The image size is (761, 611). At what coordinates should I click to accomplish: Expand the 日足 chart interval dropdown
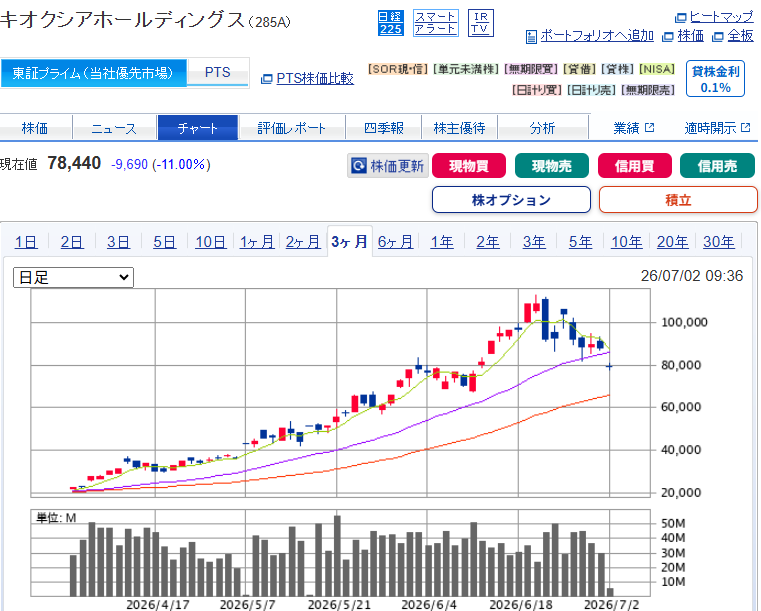(73, 278)
